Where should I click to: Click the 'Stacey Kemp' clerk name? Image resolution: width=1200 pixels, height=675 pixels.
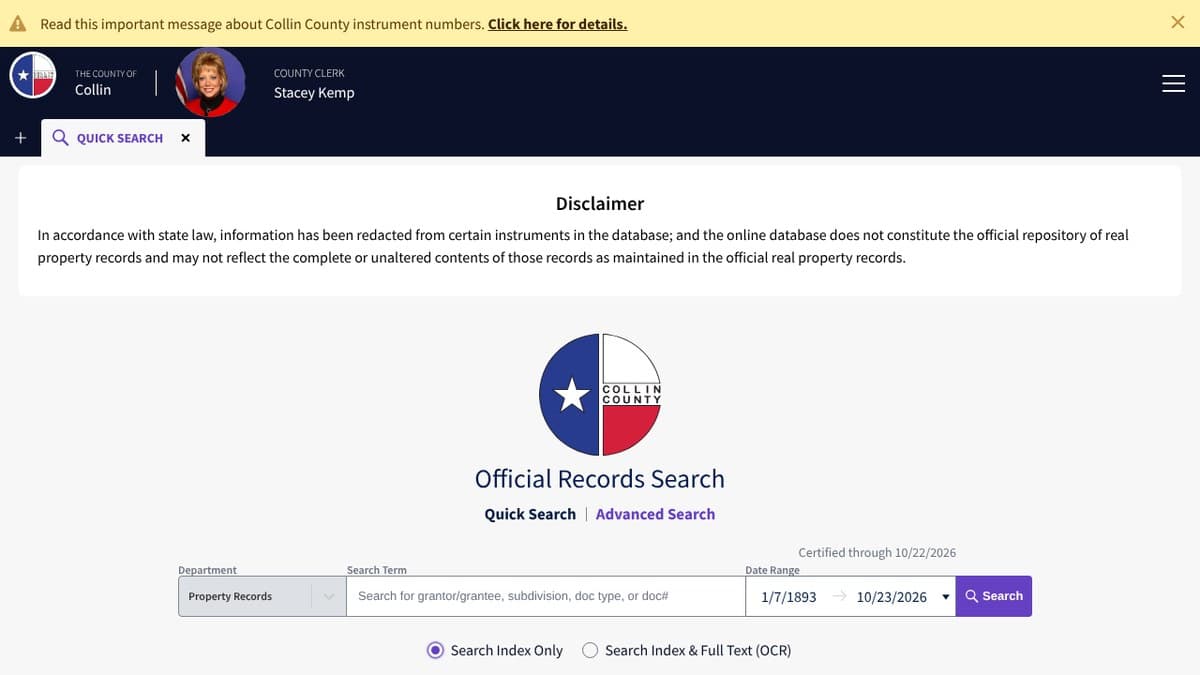coord(314,93)
